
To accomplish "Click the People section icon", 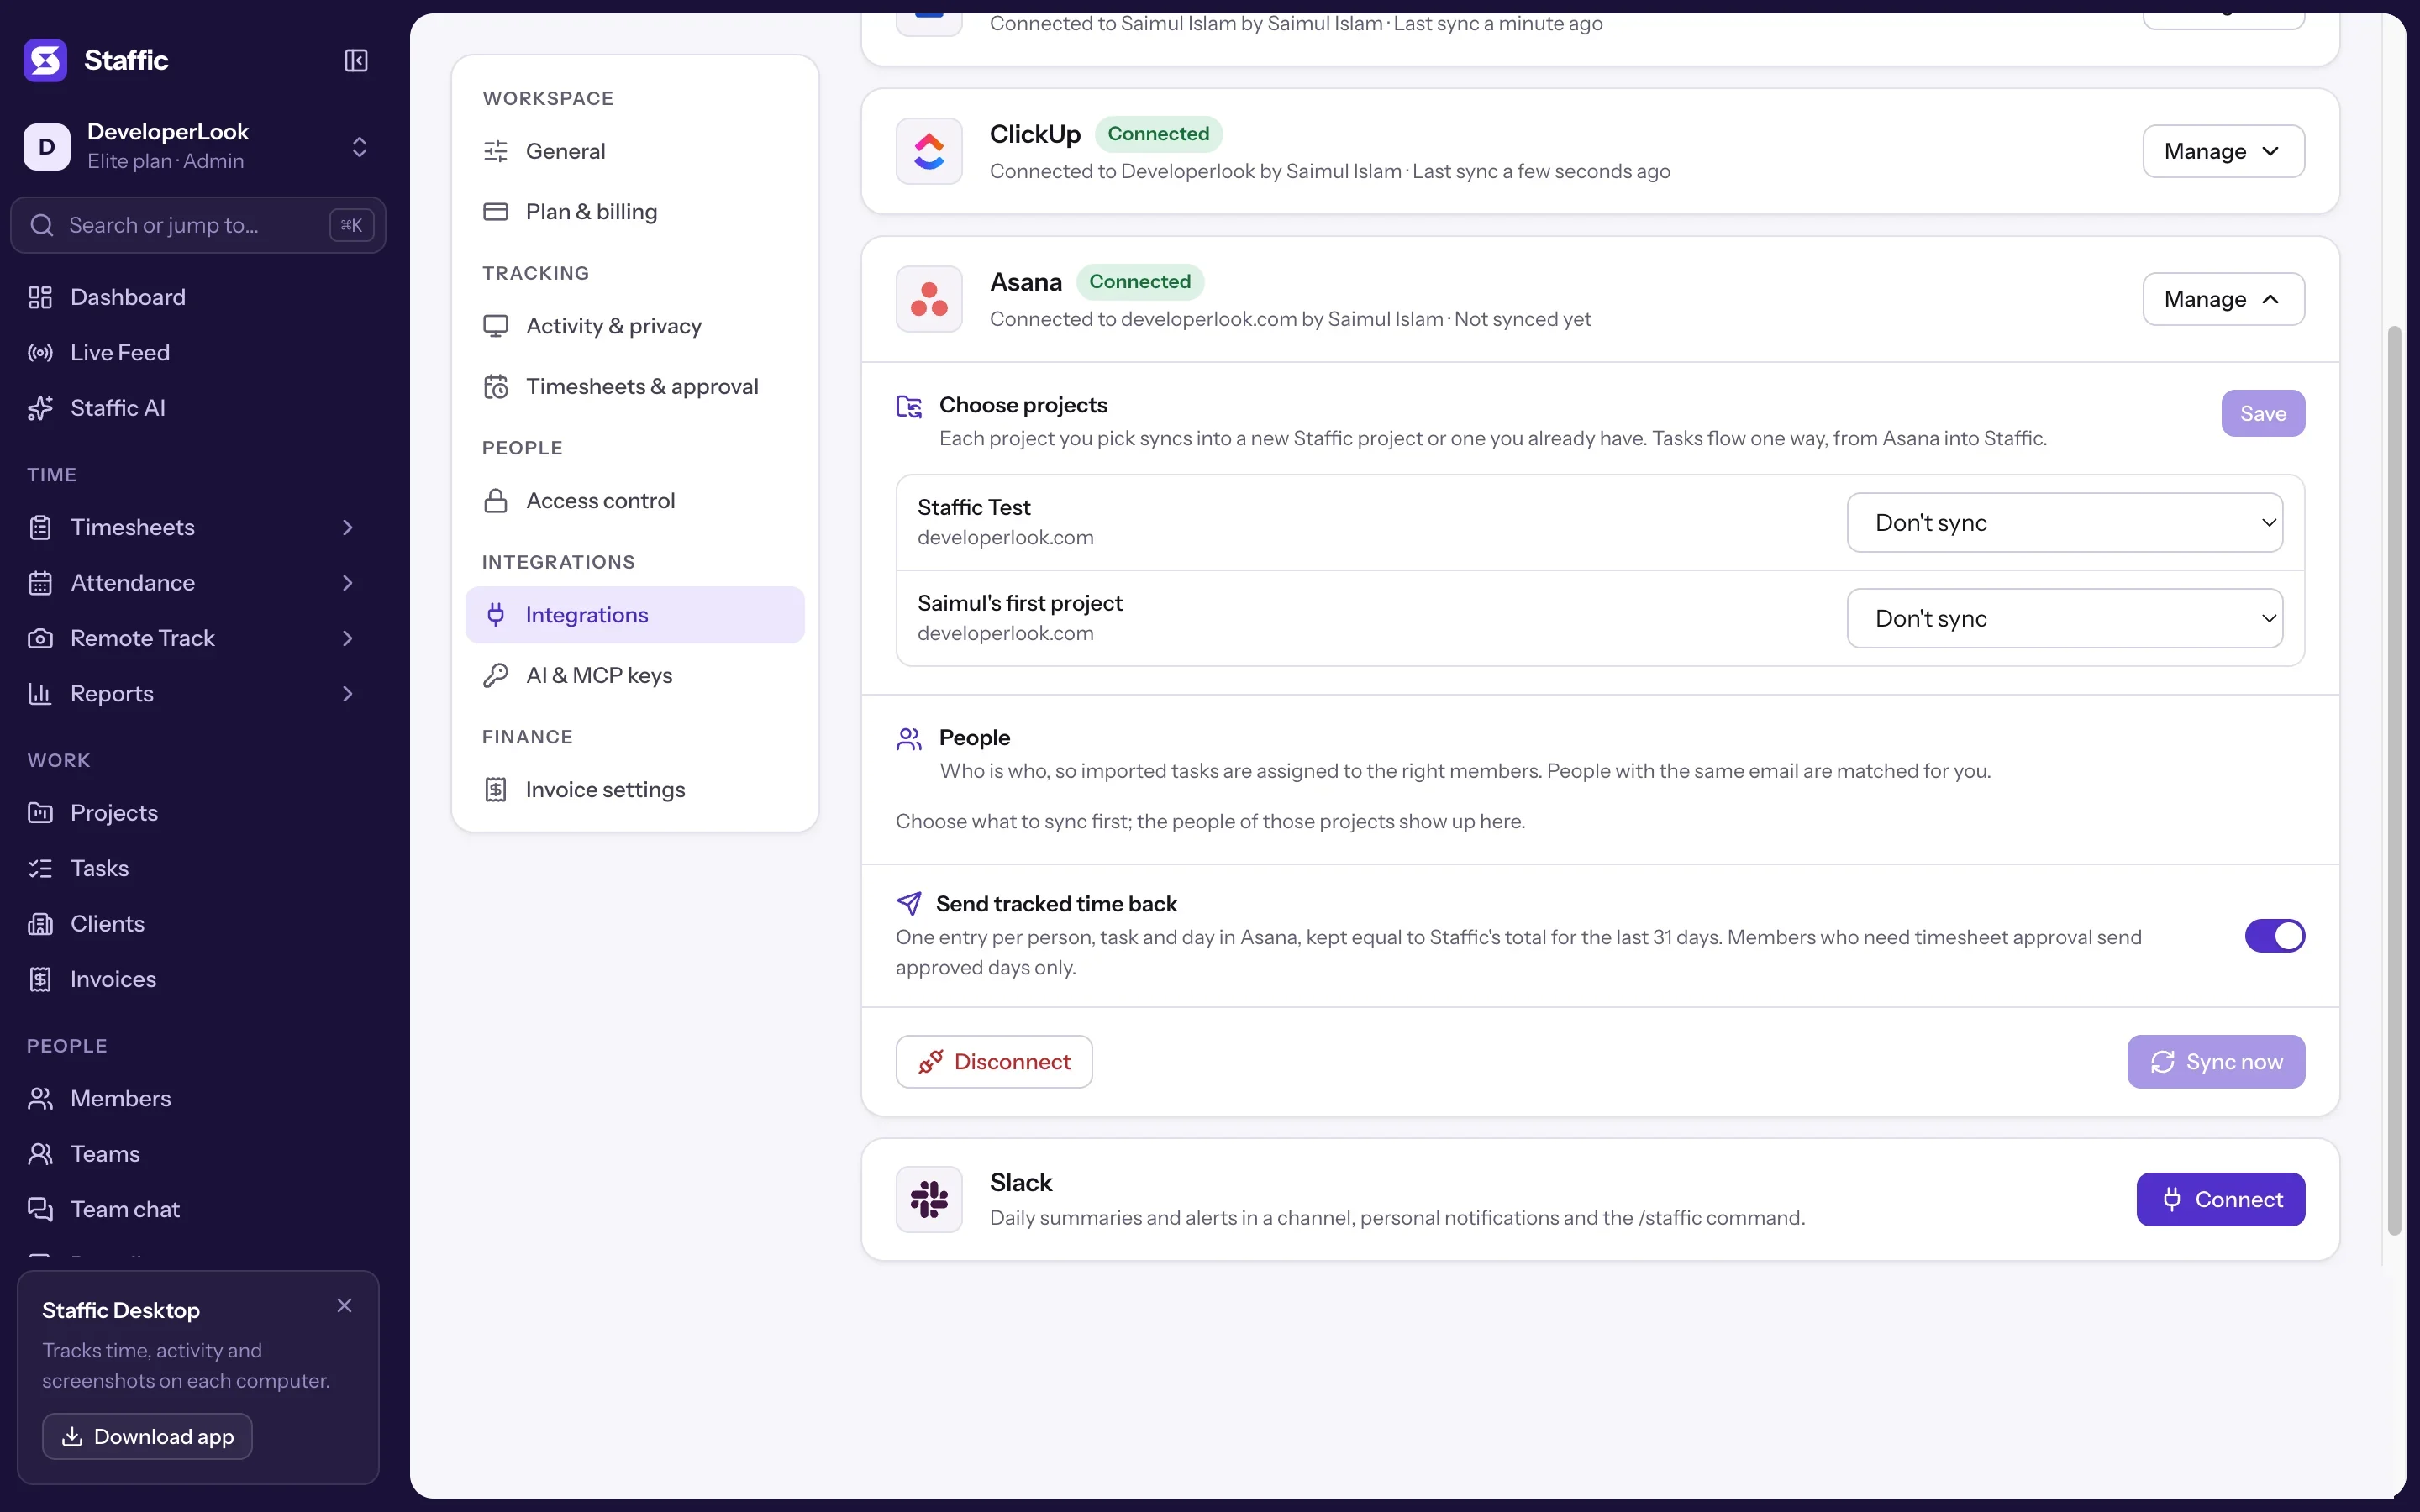I will [909, 739].
